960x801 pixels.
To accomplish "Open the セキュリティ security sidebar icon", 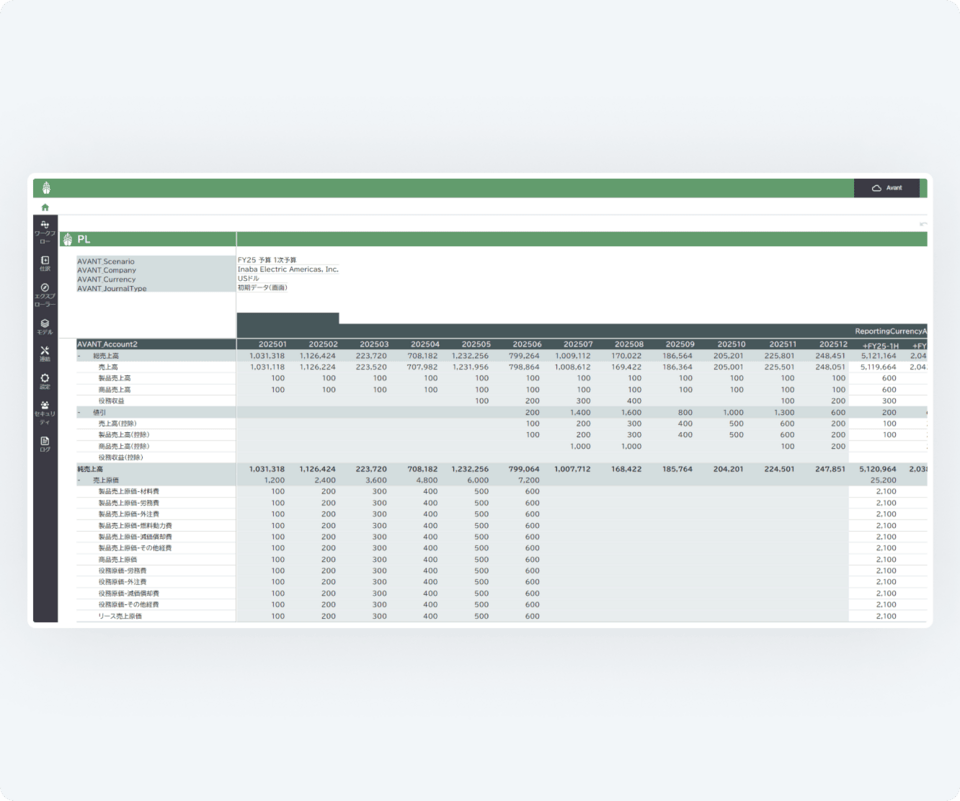I will pyautogui.click(x=45, y=411).
